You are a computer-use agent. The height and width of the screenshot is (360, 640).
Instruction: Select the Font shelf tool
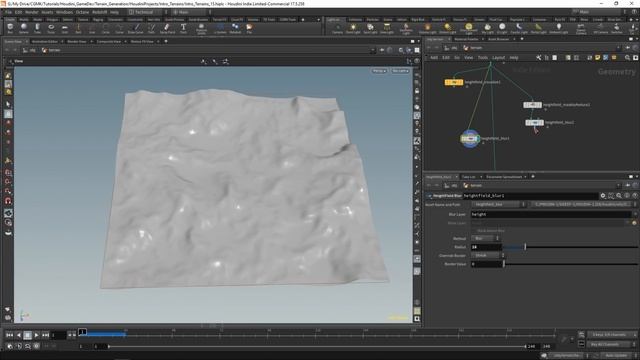183,28
